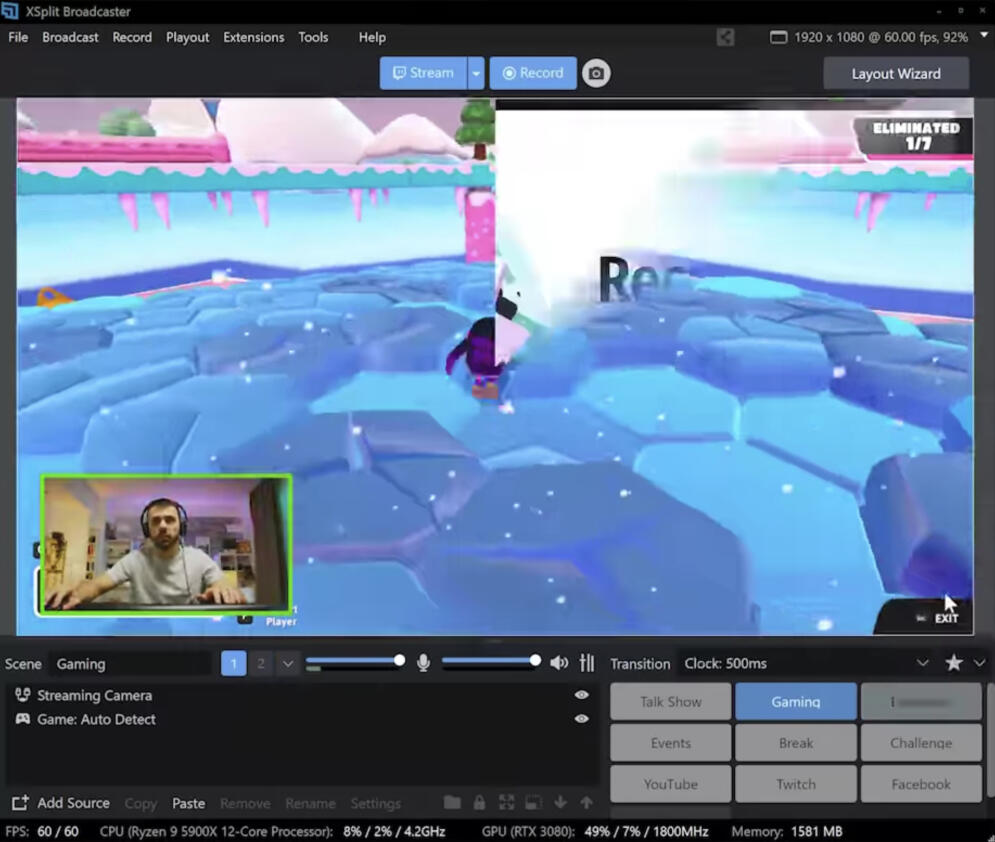Image resolution: width=995 pixels, height=842 pixels.
Task: Switch to scene preset 2
Action: click(261, 663)
